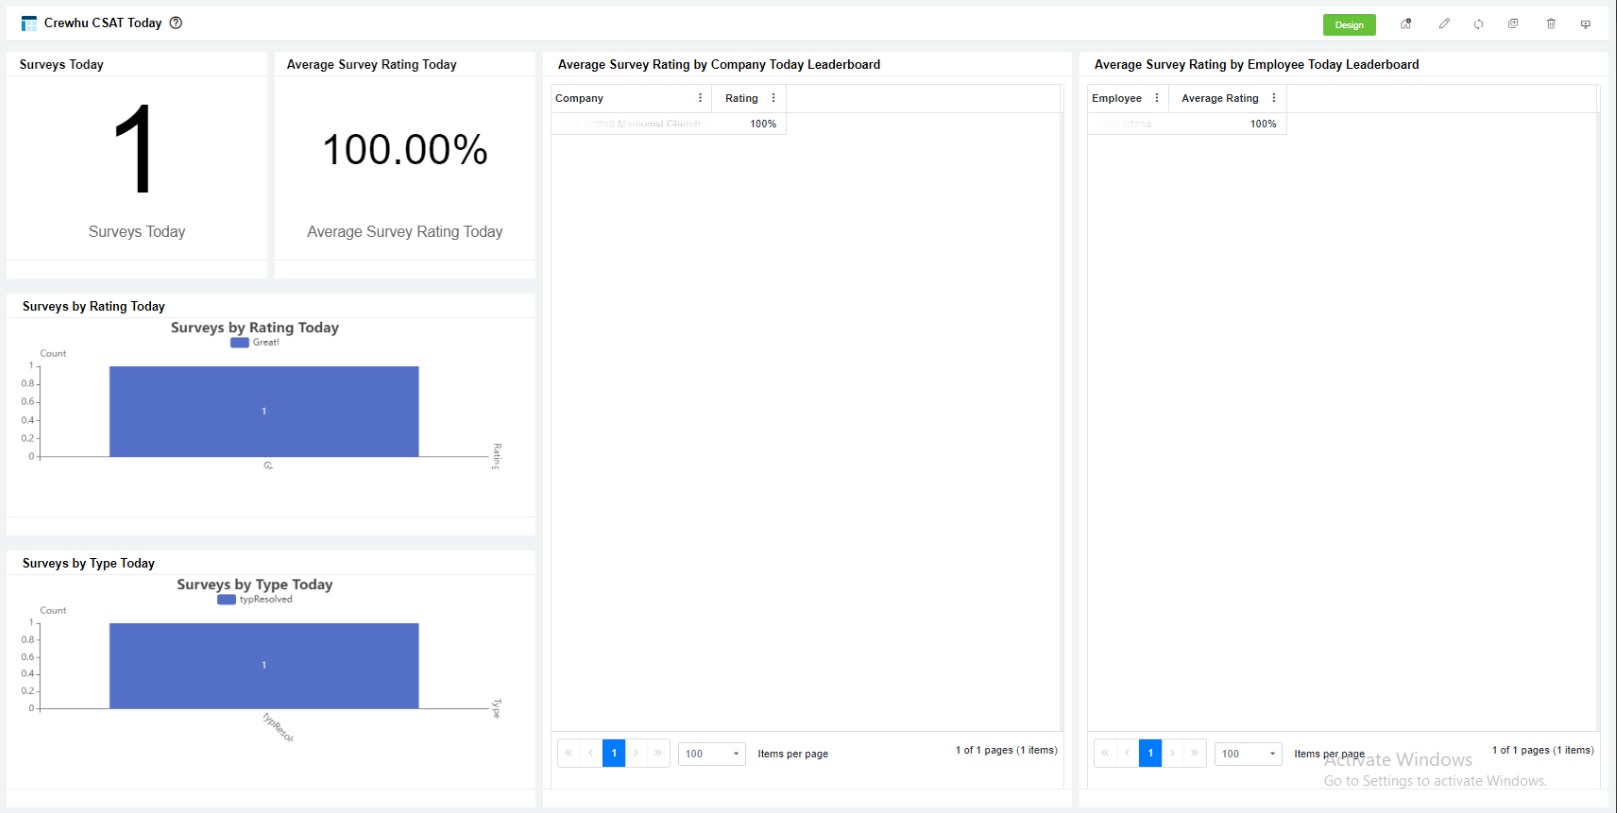The image size is (1617, 813).
Task: Duplicate the dashboard using the copy icon
Action: pos(1513,24)
